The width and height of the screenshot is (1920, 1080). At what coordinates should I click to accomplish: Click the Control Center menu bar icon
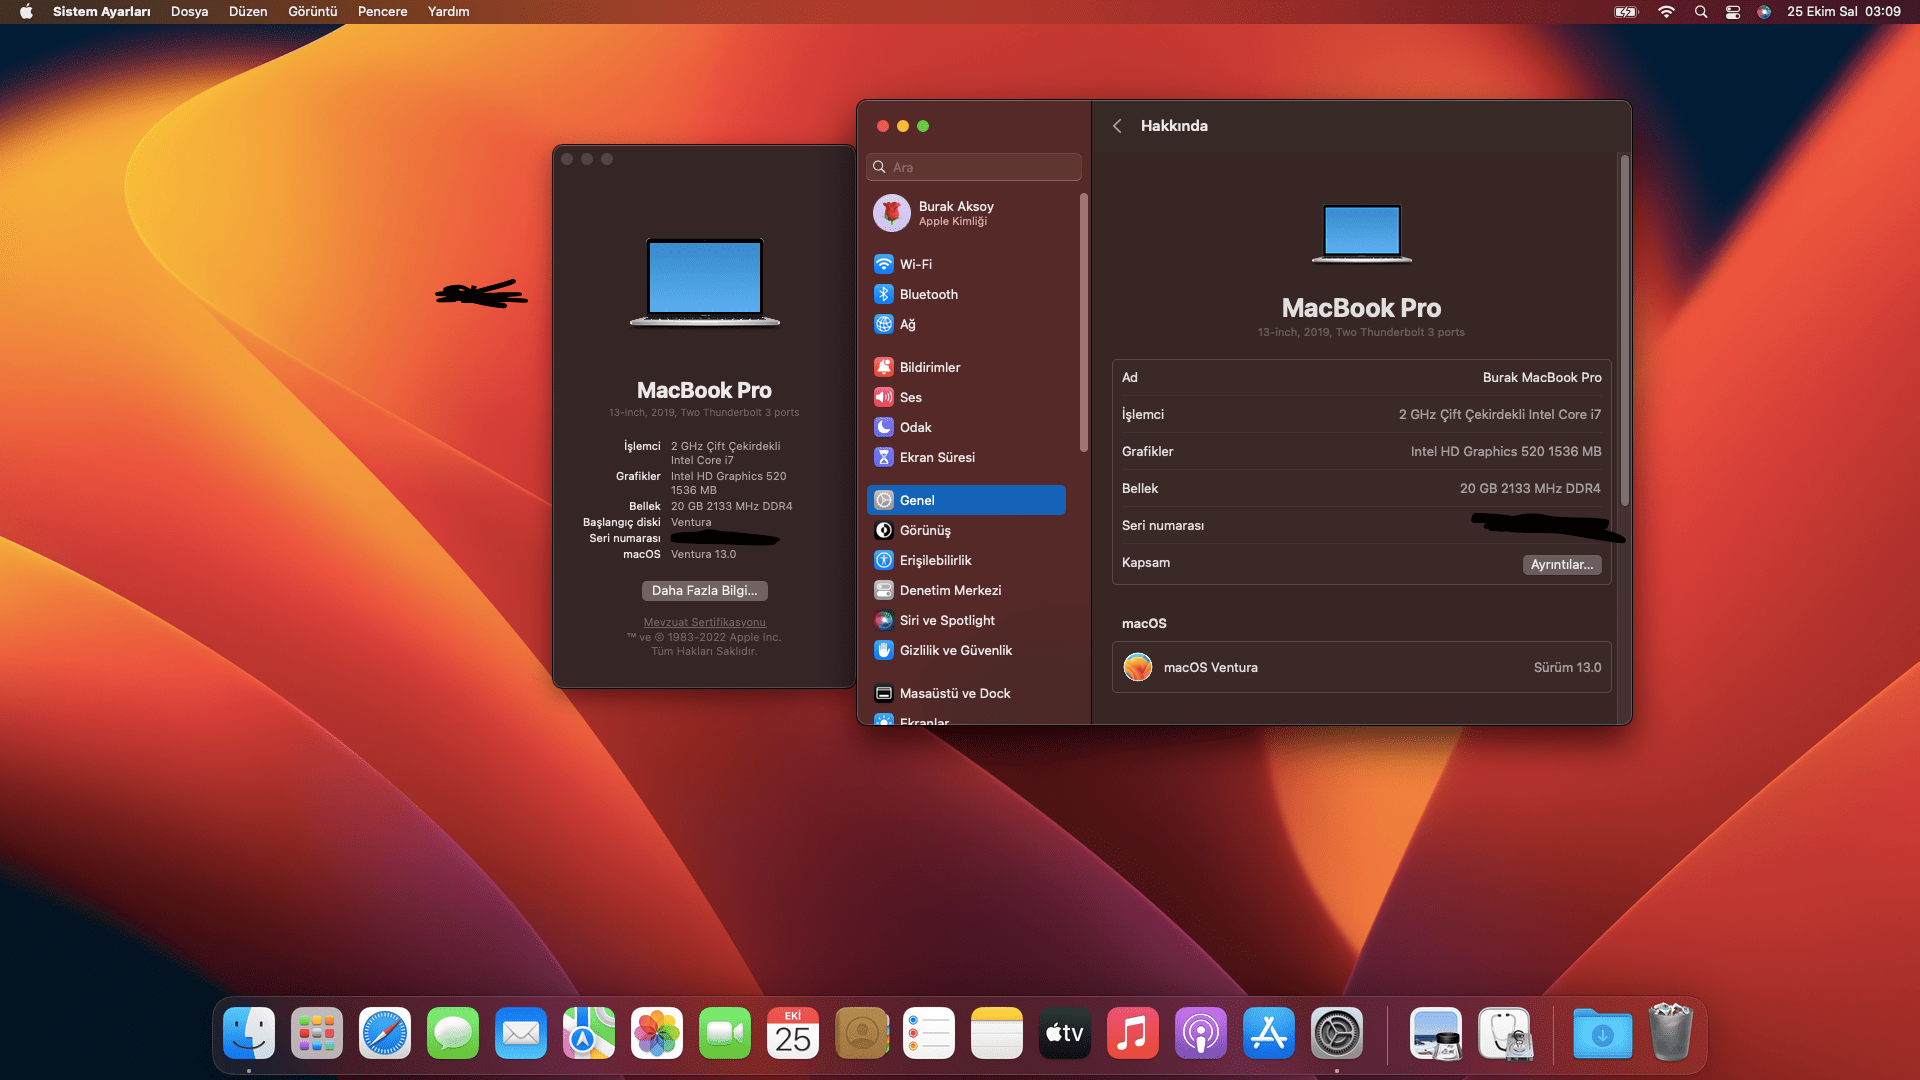point(1733,12)
